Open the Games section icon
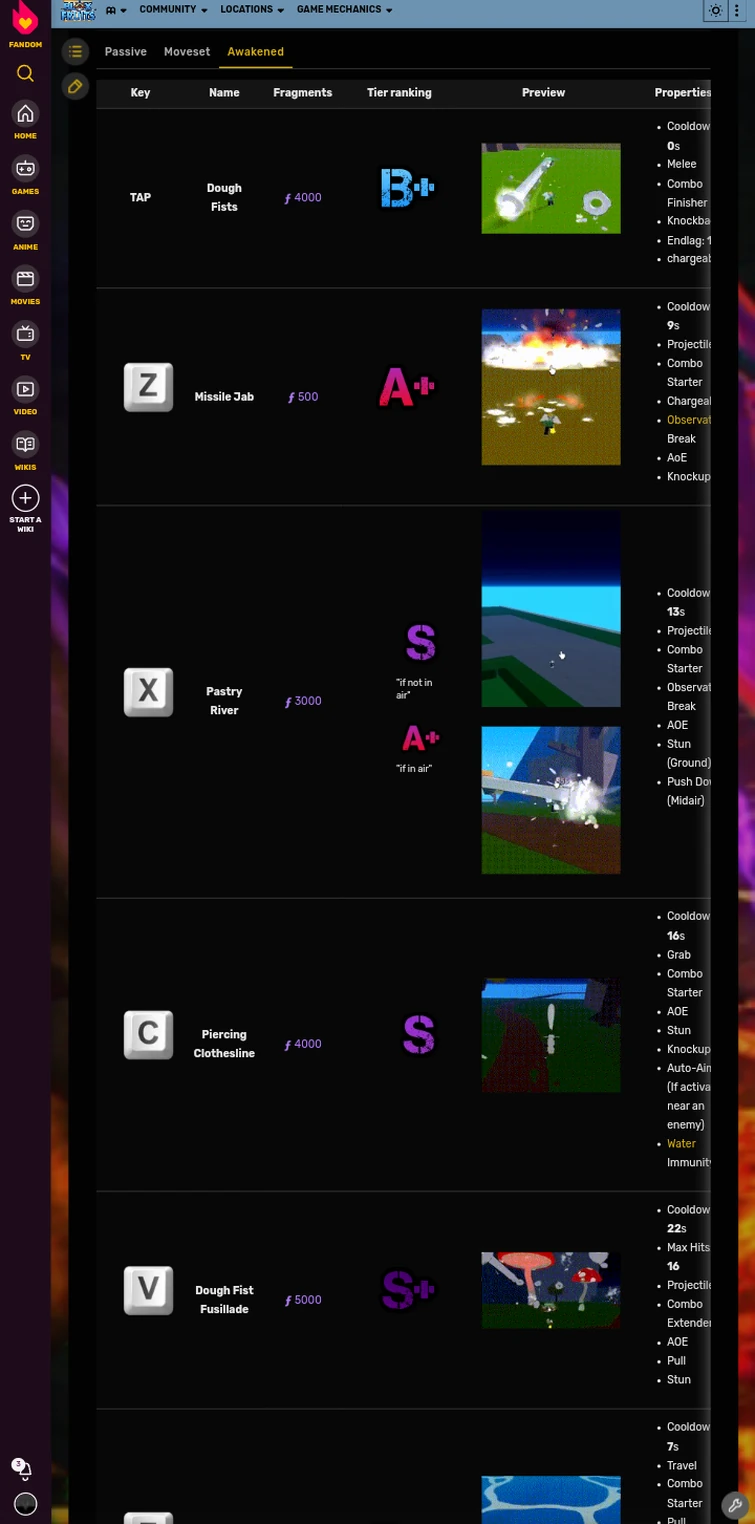This screenshot has width=755, height=1524. pos(25,168)
